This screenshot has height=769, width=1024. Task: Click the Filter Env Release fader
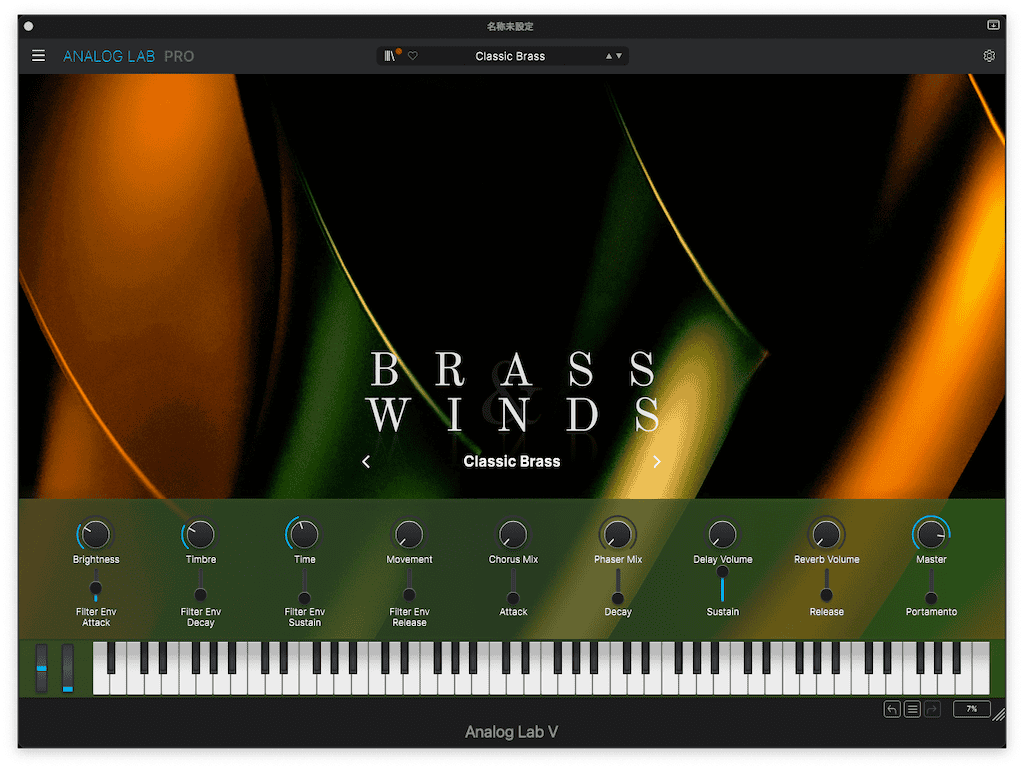[x=409, y=586]
